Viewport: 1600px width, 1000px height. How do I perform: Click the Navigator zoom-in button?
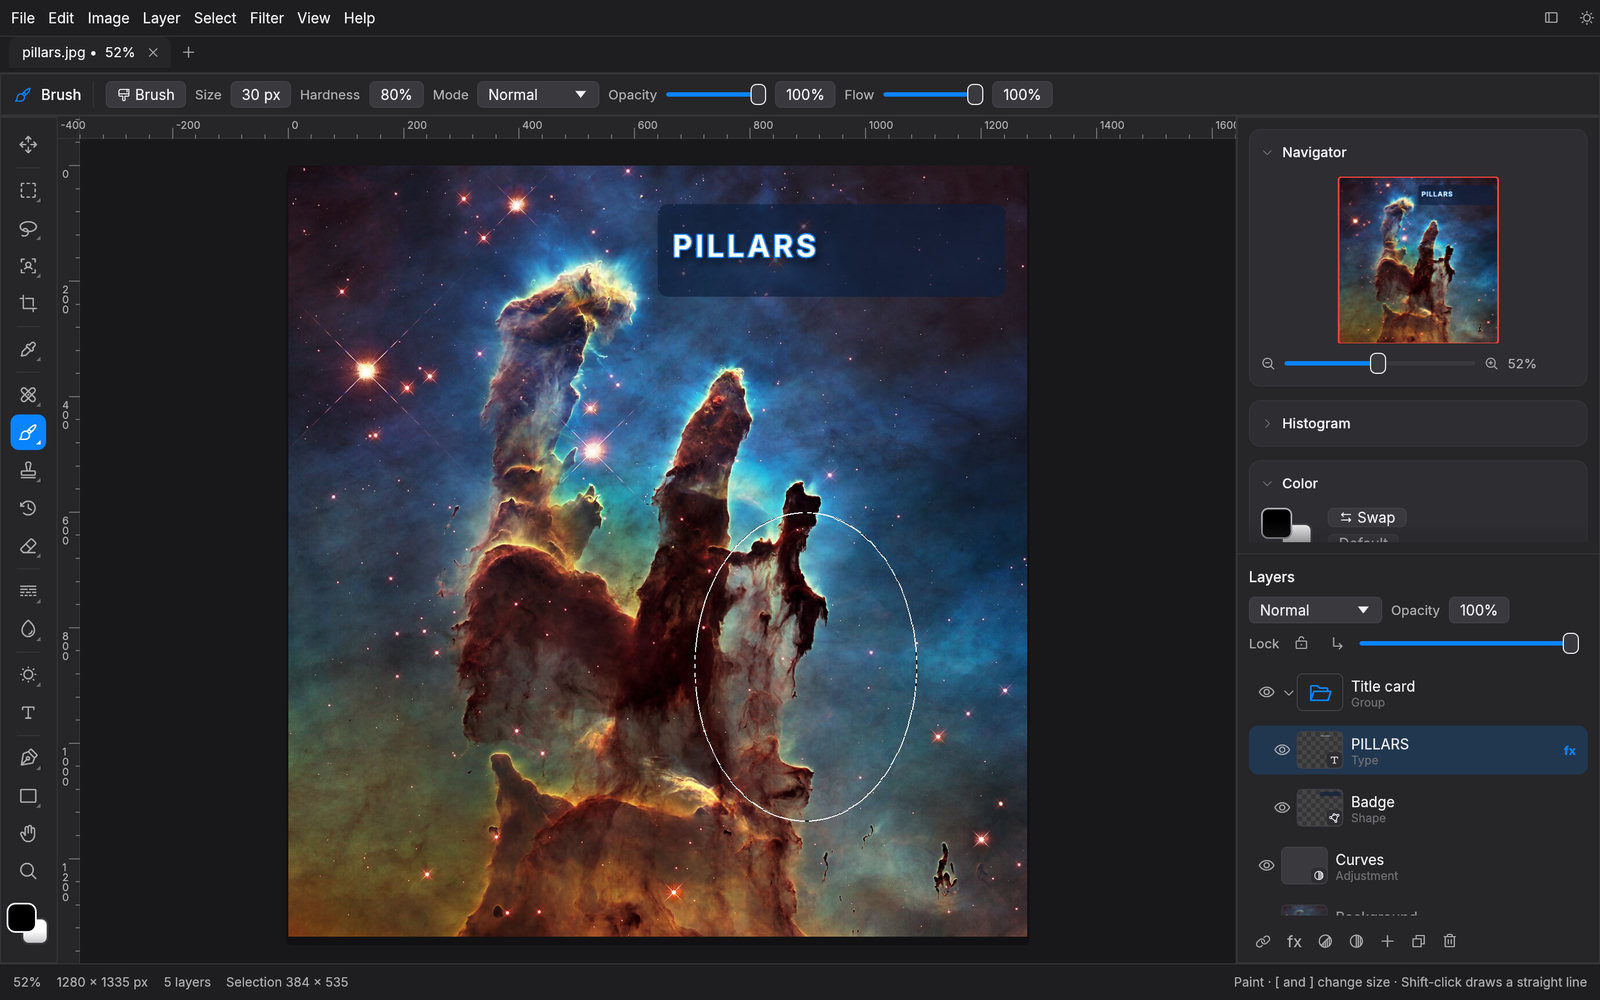[1491, 364]
